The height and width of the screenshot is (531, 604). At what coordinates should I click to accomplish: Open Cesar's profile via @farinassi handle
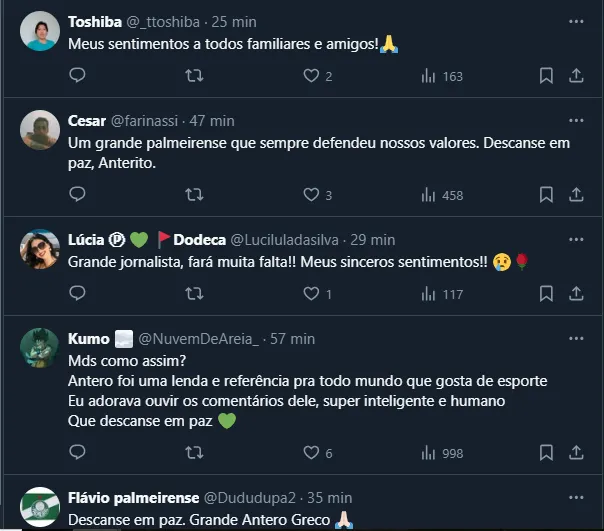(148, 121)
